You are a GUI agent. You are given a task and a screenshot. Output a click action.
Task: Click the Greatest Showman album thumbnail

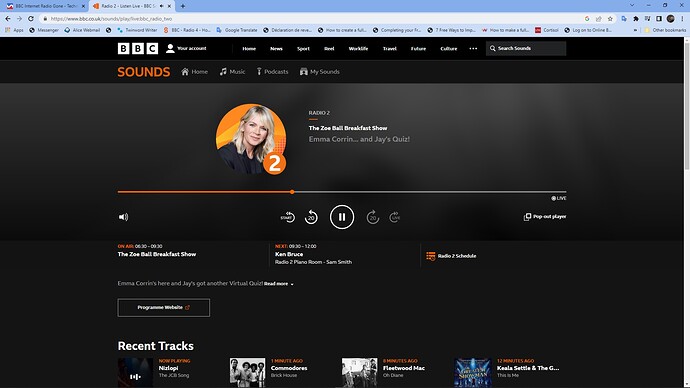tap(473, 373)
